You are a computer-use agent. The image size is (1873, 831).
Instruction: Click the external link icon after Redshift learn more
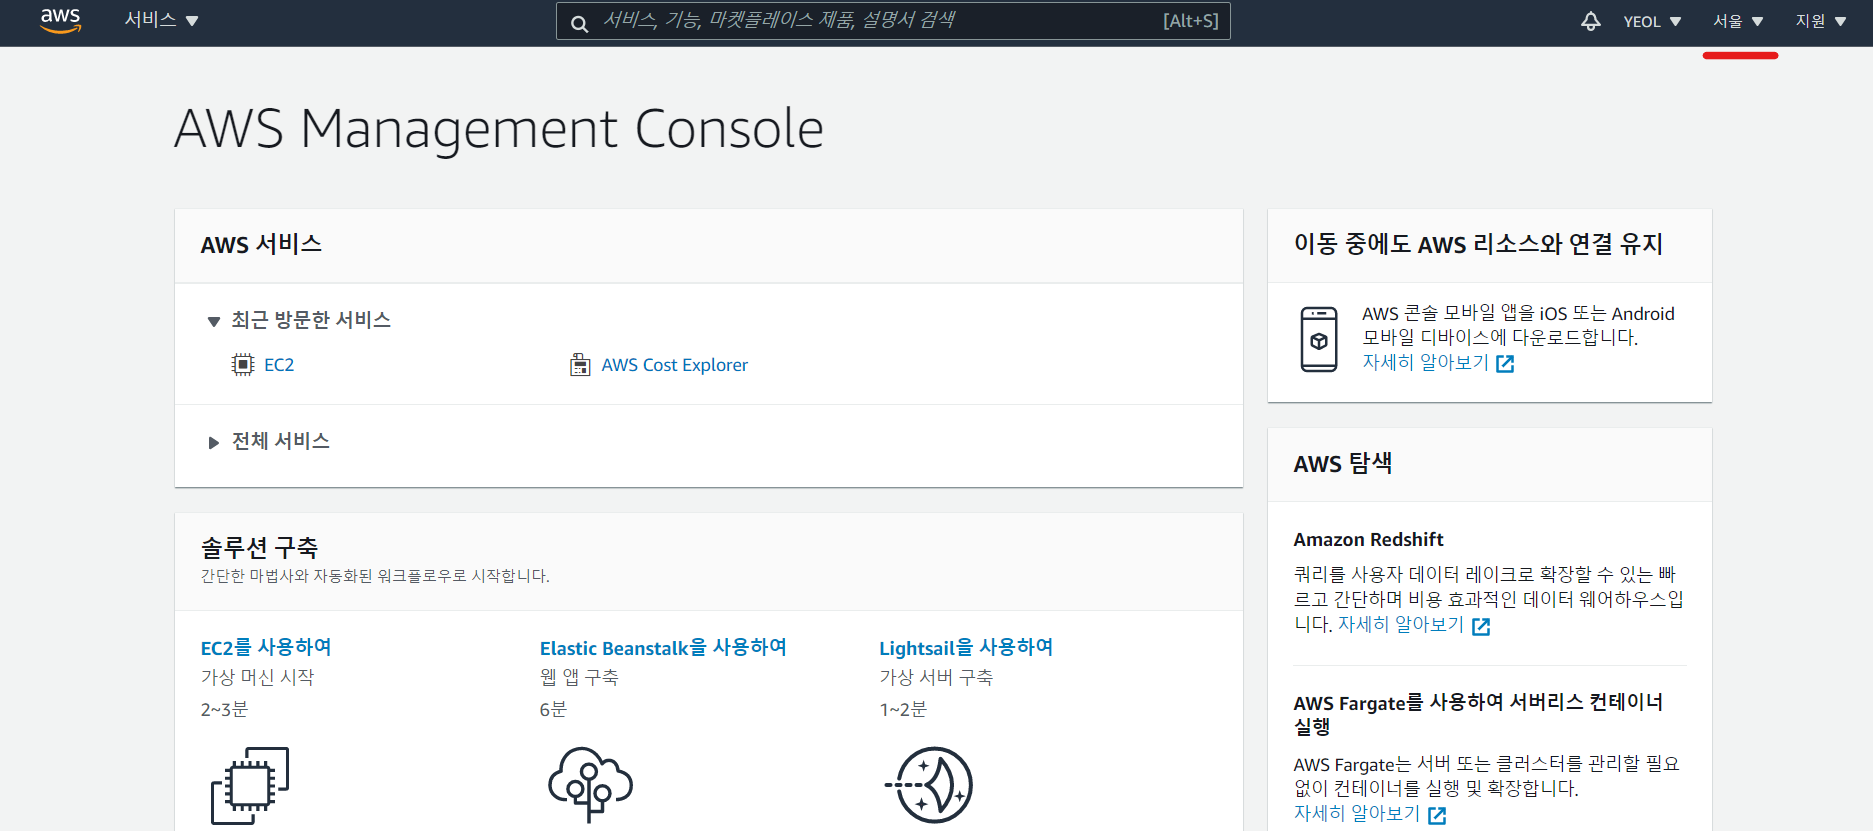[x=1481, y=626]
